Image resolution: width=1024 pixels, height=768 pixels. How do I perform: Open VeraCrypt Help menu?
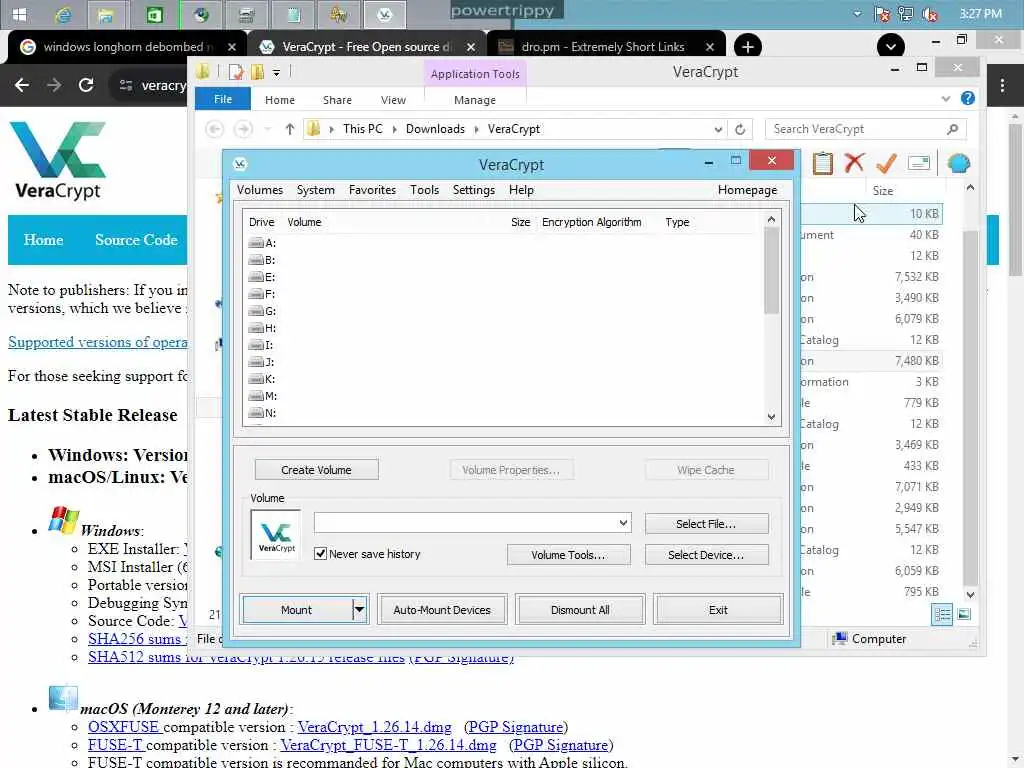[x=521, y=190]
